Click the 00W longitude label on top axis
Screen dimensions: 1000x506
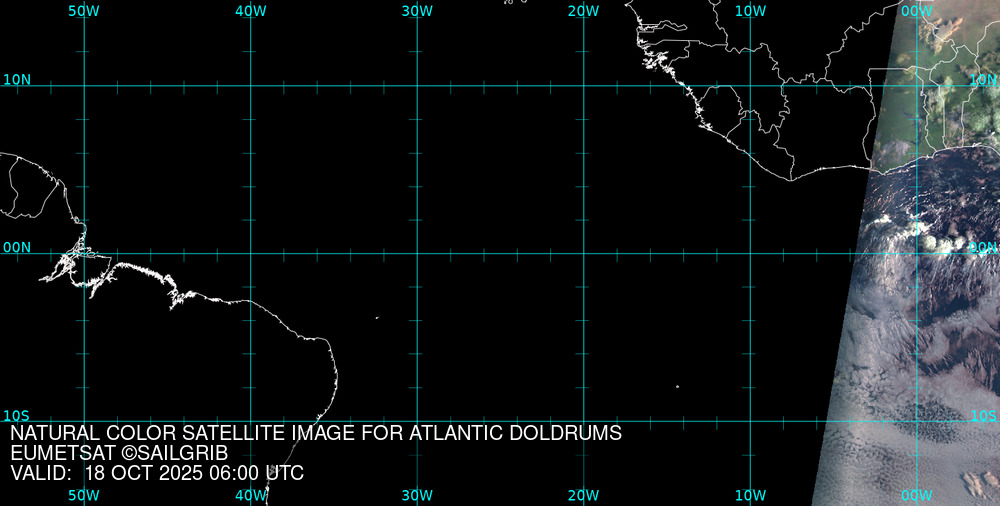tap(916, 11)
